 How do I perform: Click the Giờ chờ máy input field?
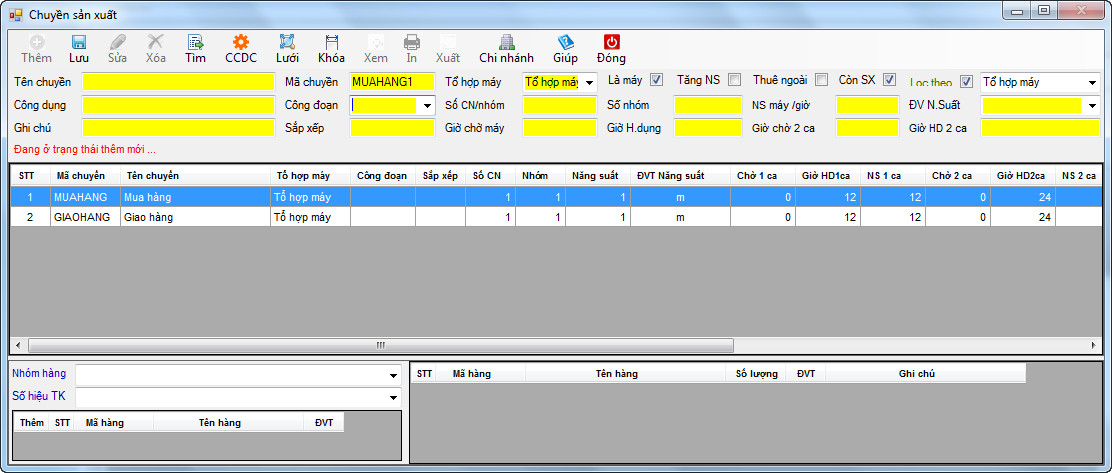(x=560, y=128)
